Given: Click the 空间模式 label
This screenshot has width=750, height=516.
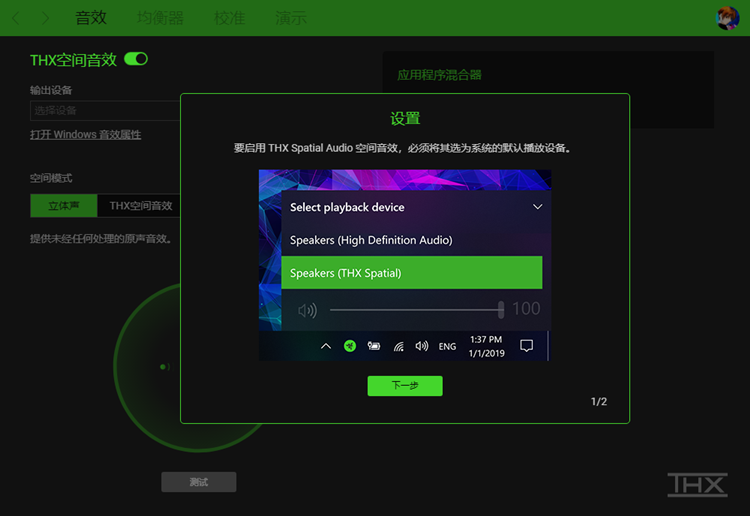Looking at the screenshot, I should [x=51, y=178].
